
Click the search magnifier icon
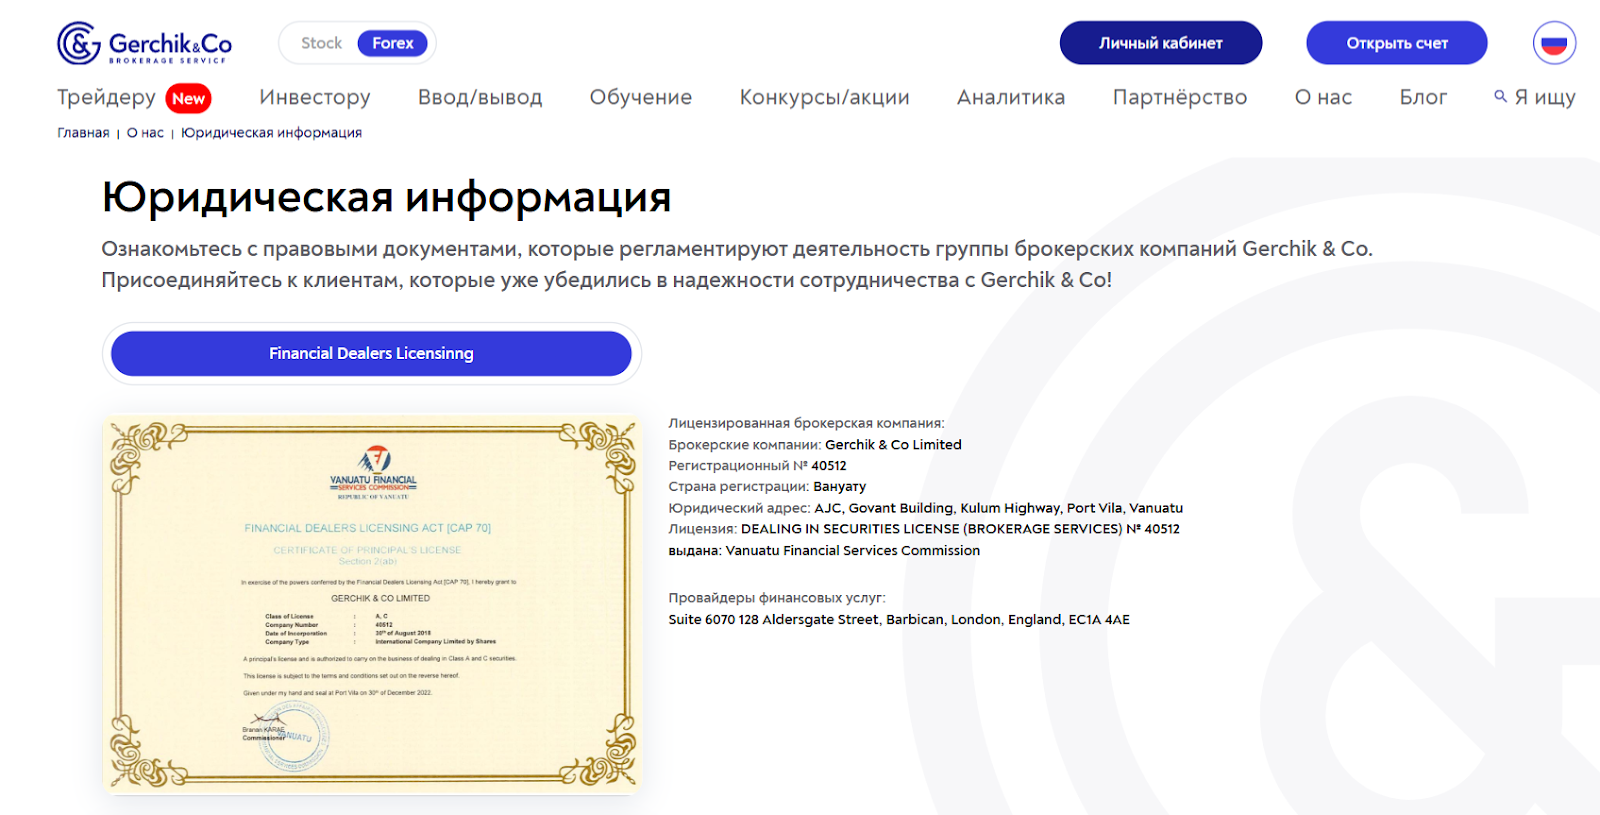click(x=1500, y=96)
